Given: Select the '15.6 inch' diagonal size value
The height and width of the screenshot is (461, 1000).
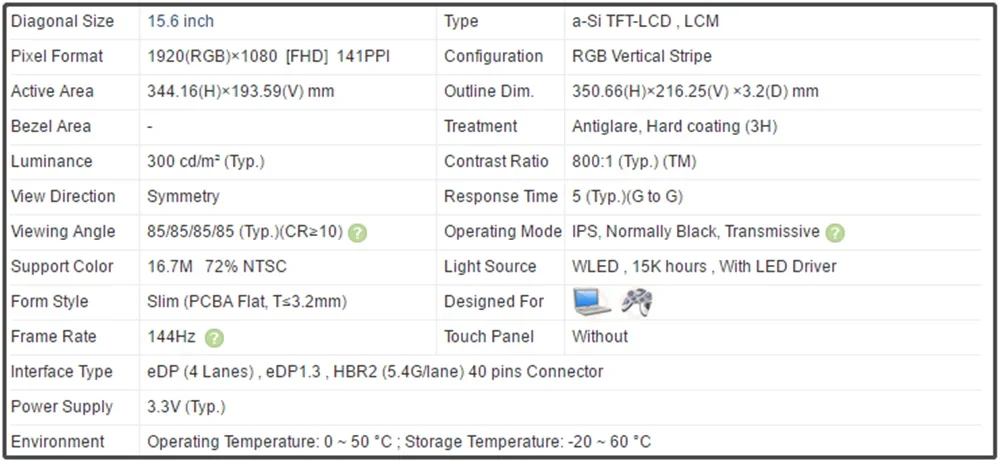Looking at the screenshot, I should coord(180,21).
